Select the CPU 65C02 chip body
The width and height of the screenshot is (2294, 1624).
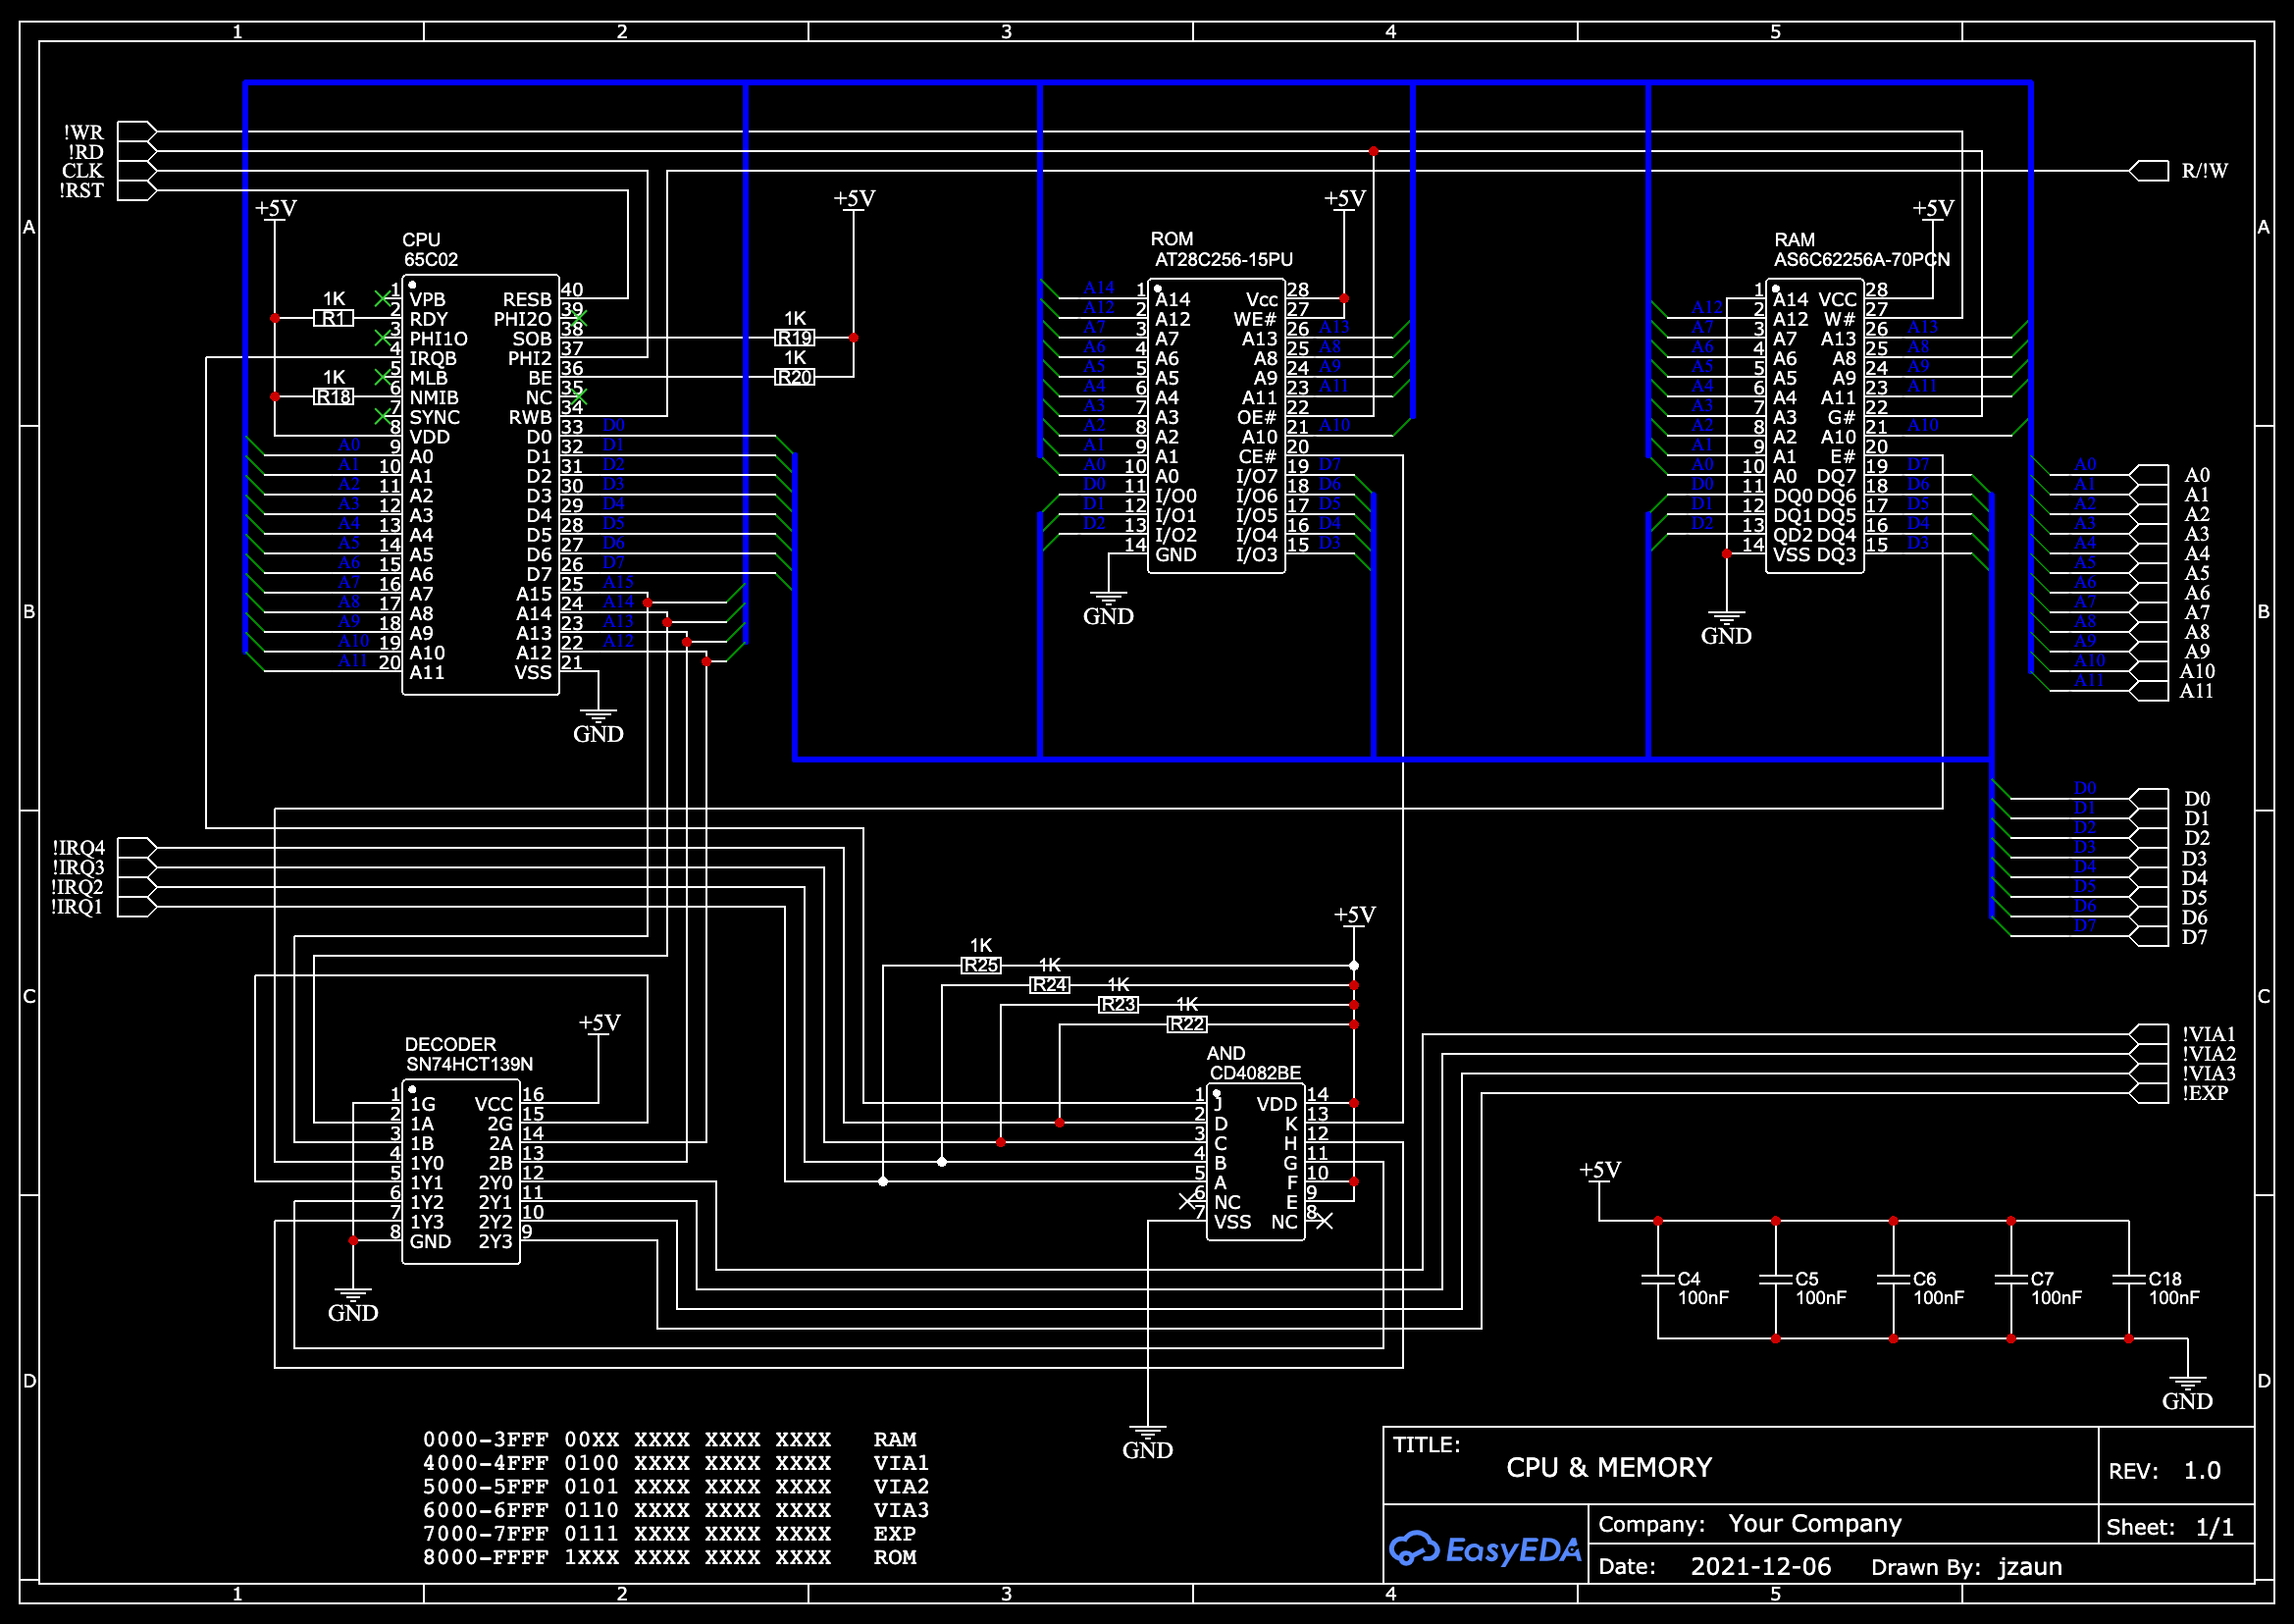point(480,485)
